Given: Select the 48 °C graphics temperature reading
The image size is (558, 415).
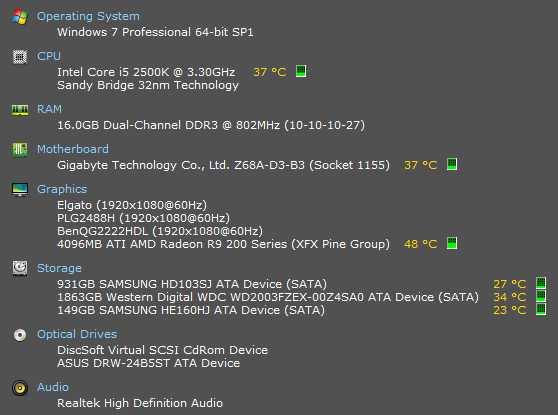Looking at the screenshot, I should [x=421, y=244].
